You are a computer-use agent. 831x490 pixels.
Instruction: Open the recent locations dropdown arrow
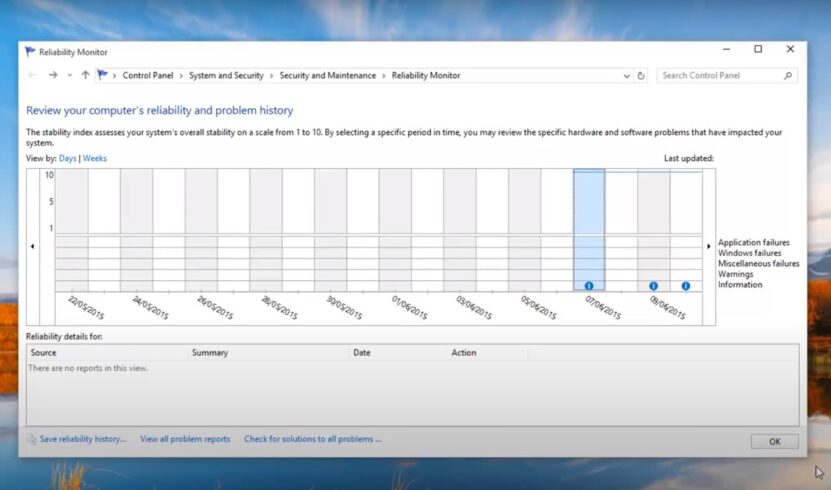[69, 76]
